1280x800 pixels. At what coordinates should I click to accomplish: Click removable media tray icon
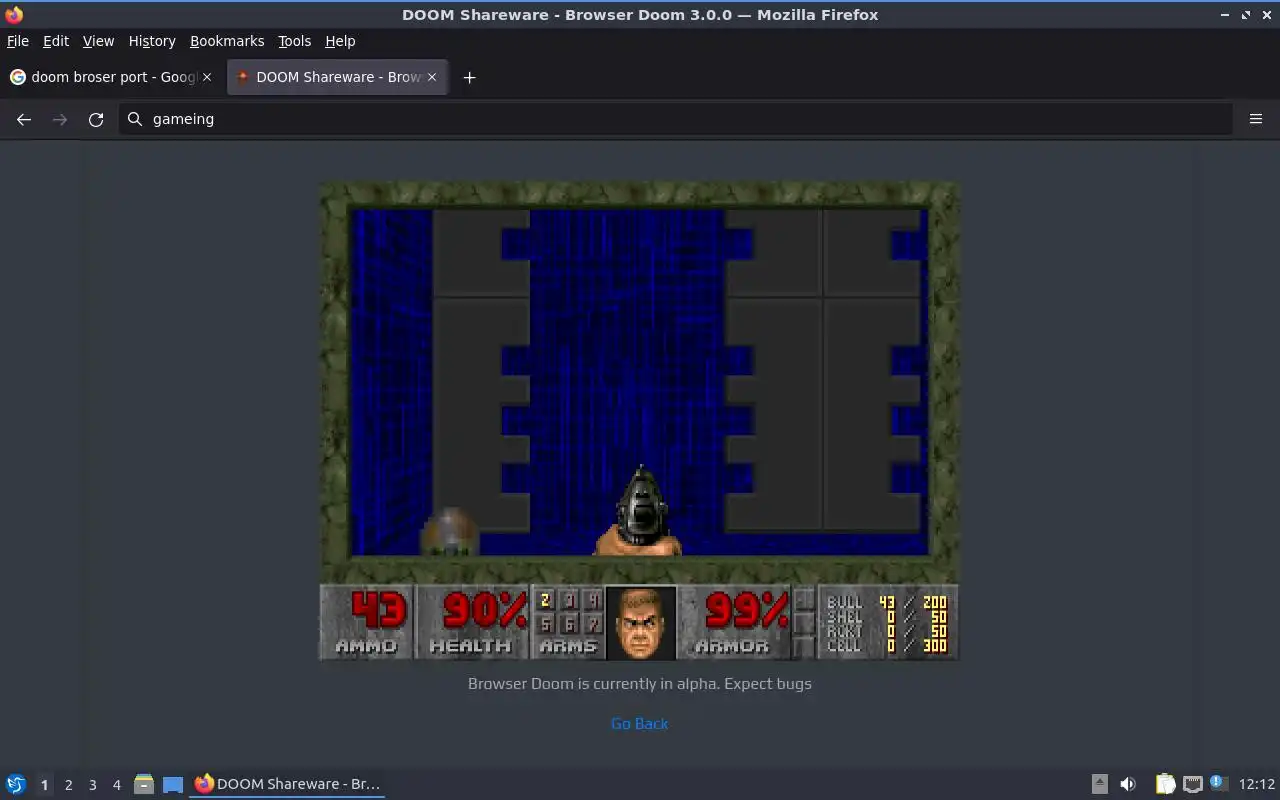[1099, 784]
